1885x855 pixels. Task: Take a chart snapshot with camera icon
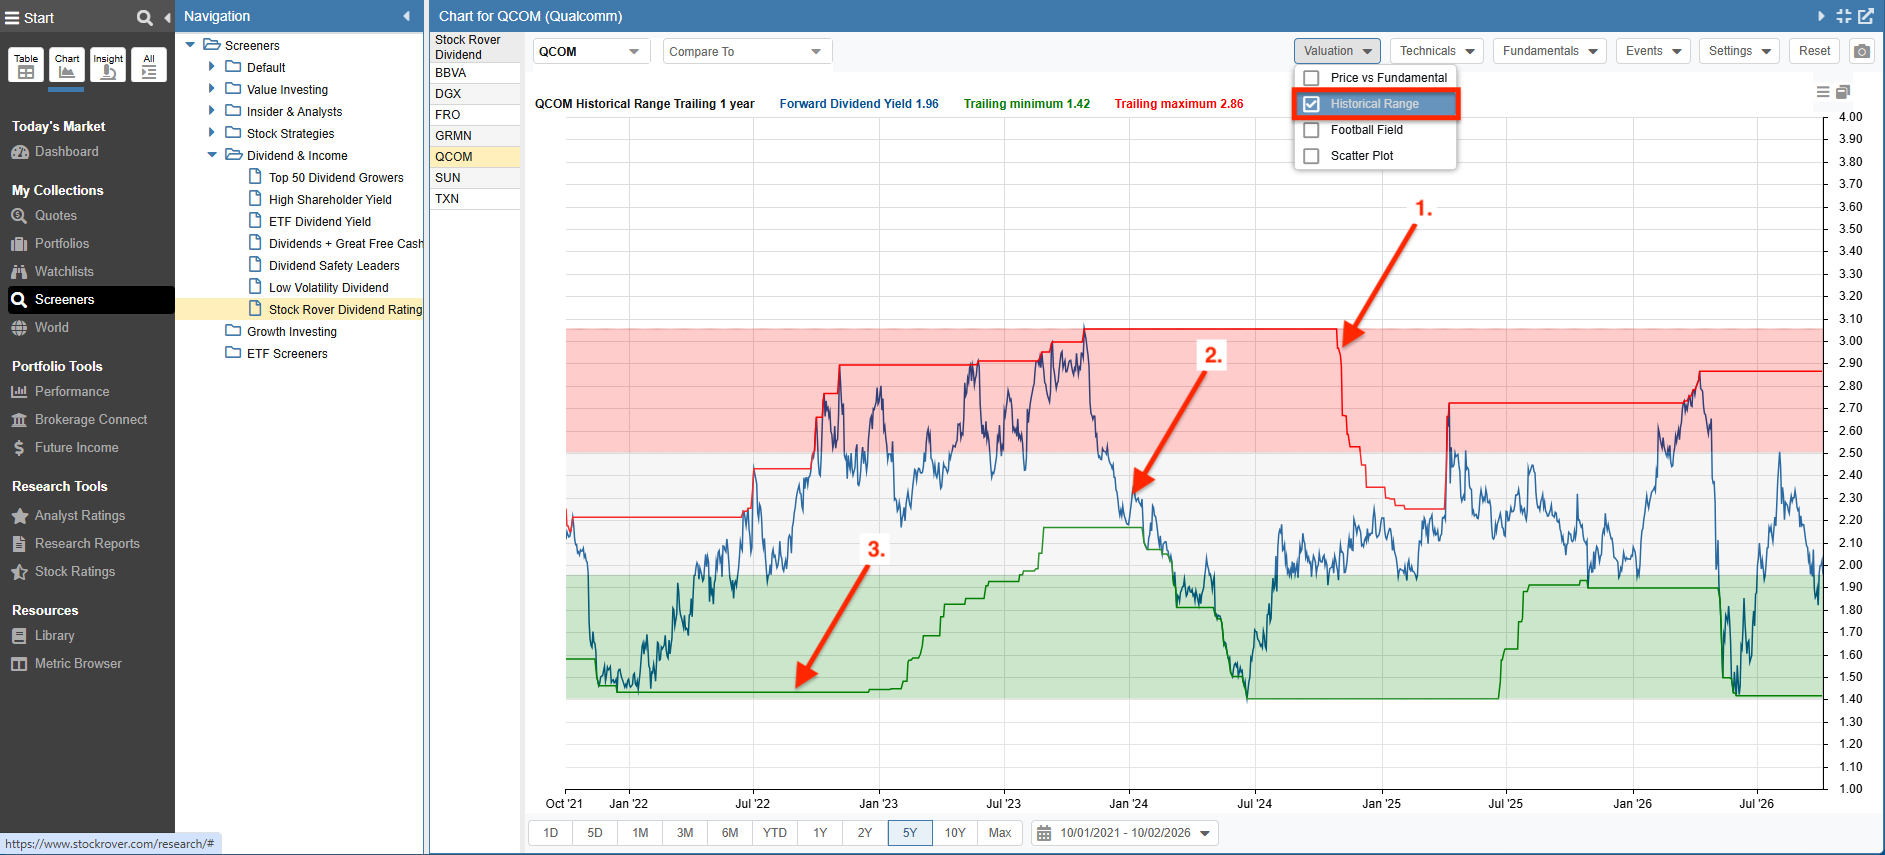point(1862,51)
